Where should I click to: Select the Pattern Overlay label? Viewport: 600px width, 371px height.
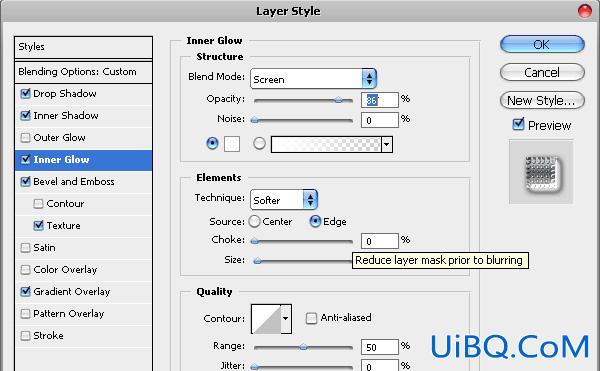(68, 314)
